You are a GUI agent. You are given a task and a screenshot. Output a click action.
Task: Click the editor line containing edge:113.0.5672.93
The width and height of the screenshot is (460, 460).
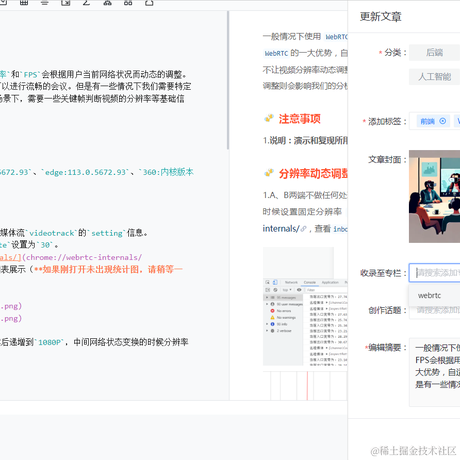click(97, 172)
